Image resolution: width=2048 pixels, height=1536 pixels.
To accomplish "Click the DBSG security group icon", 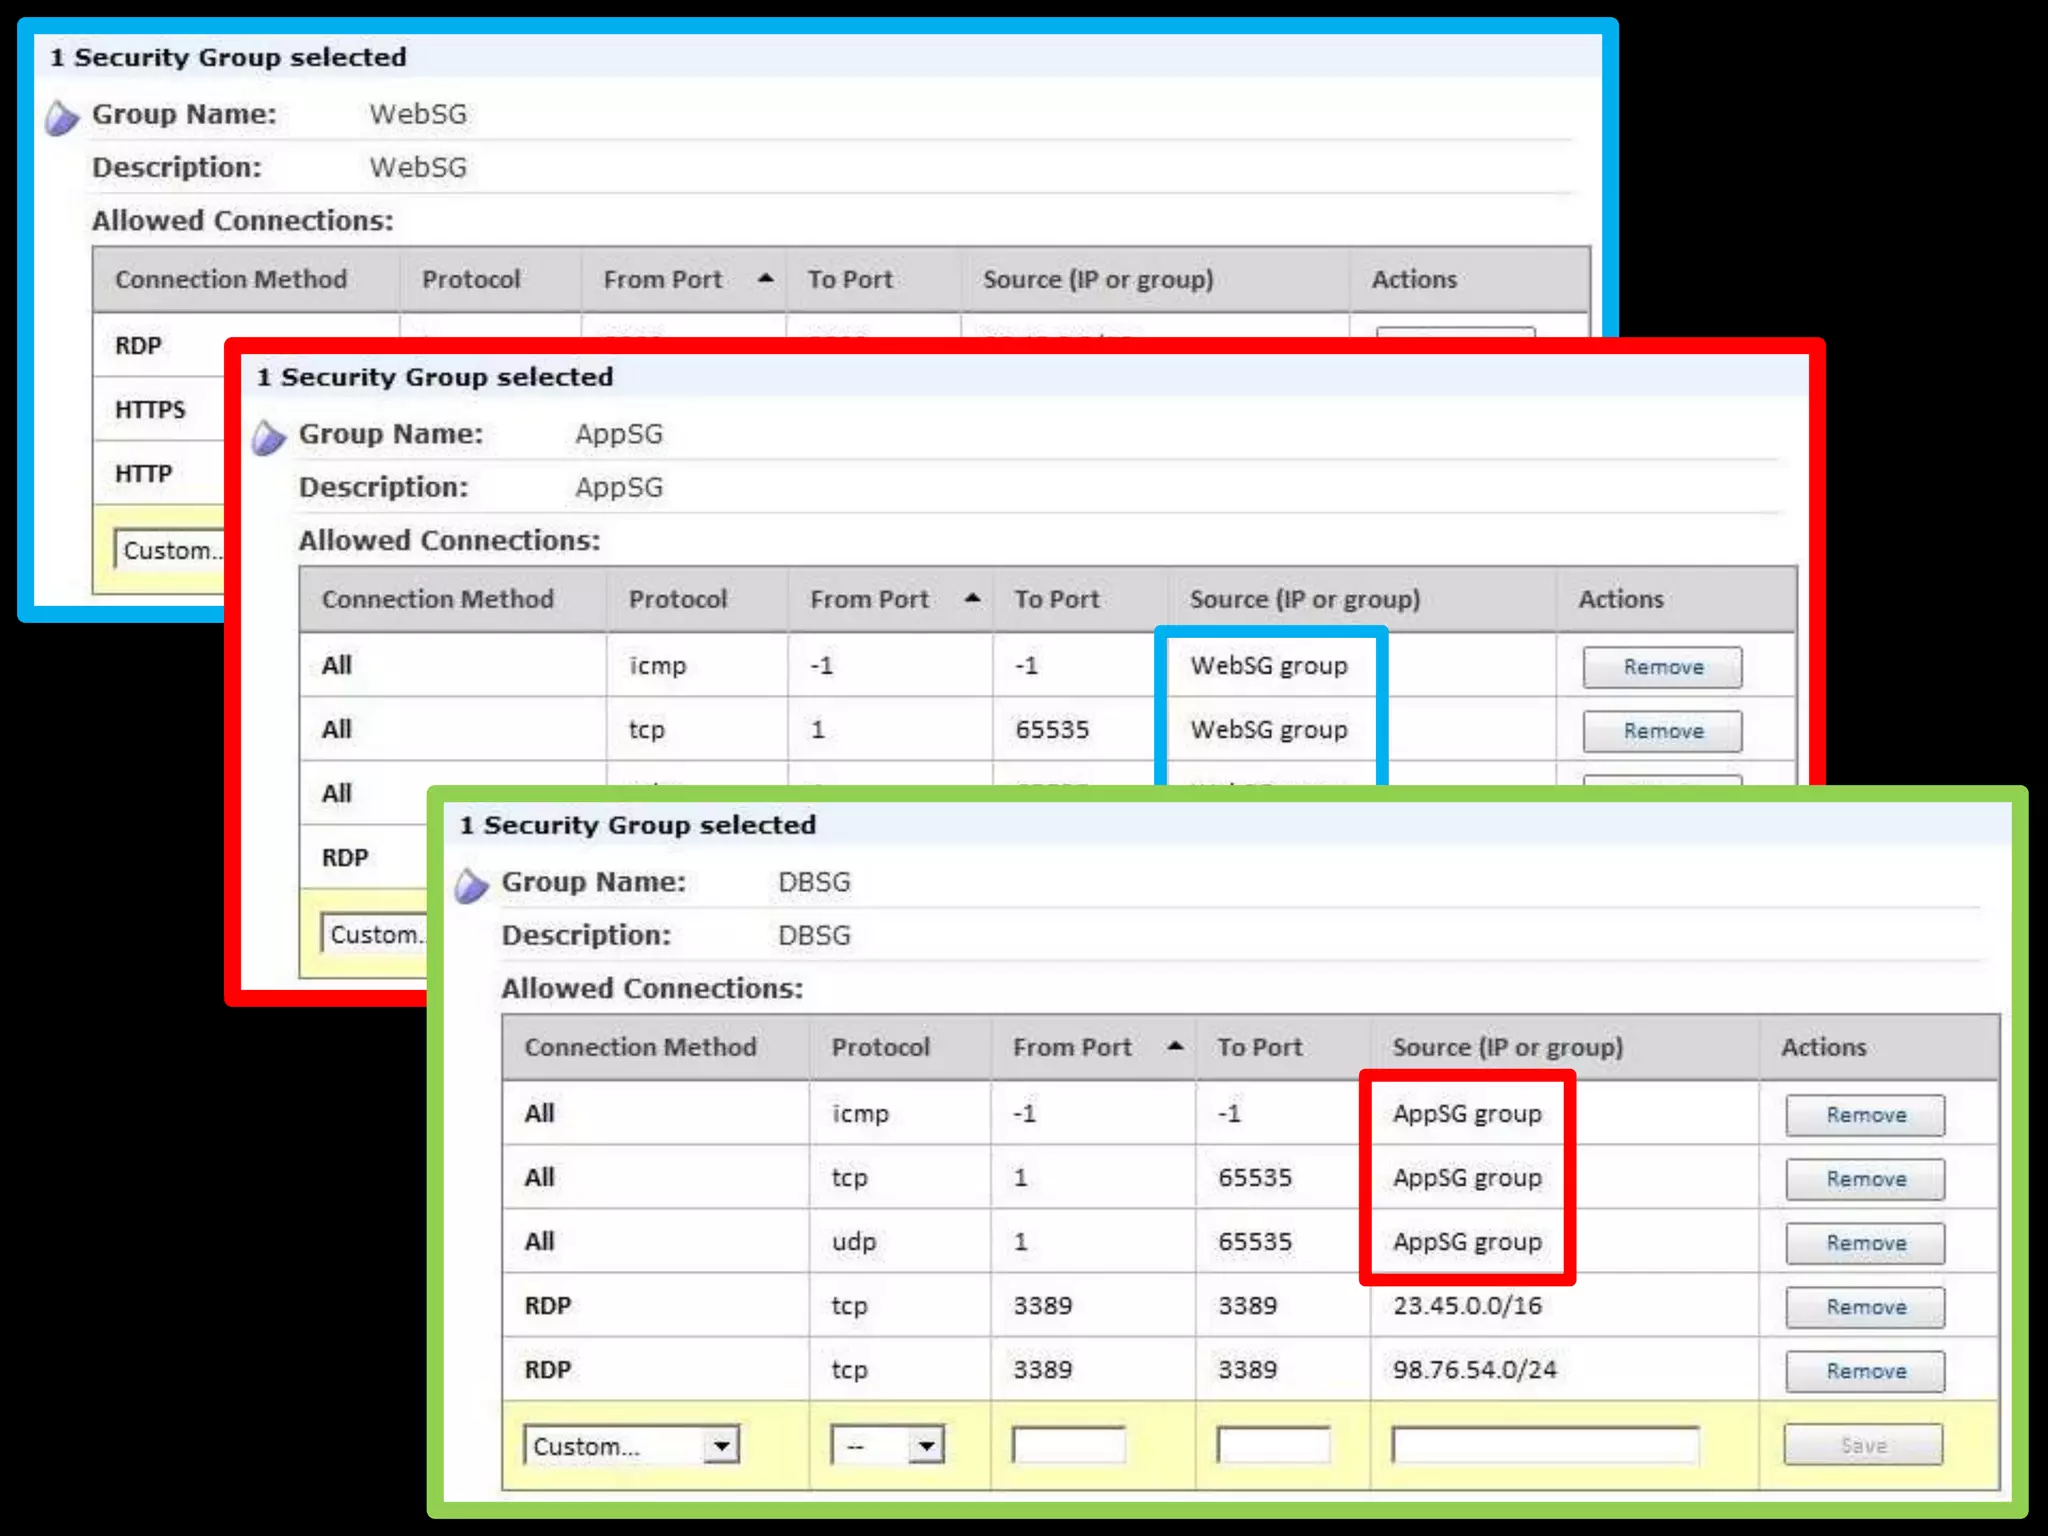I will 471,885.
